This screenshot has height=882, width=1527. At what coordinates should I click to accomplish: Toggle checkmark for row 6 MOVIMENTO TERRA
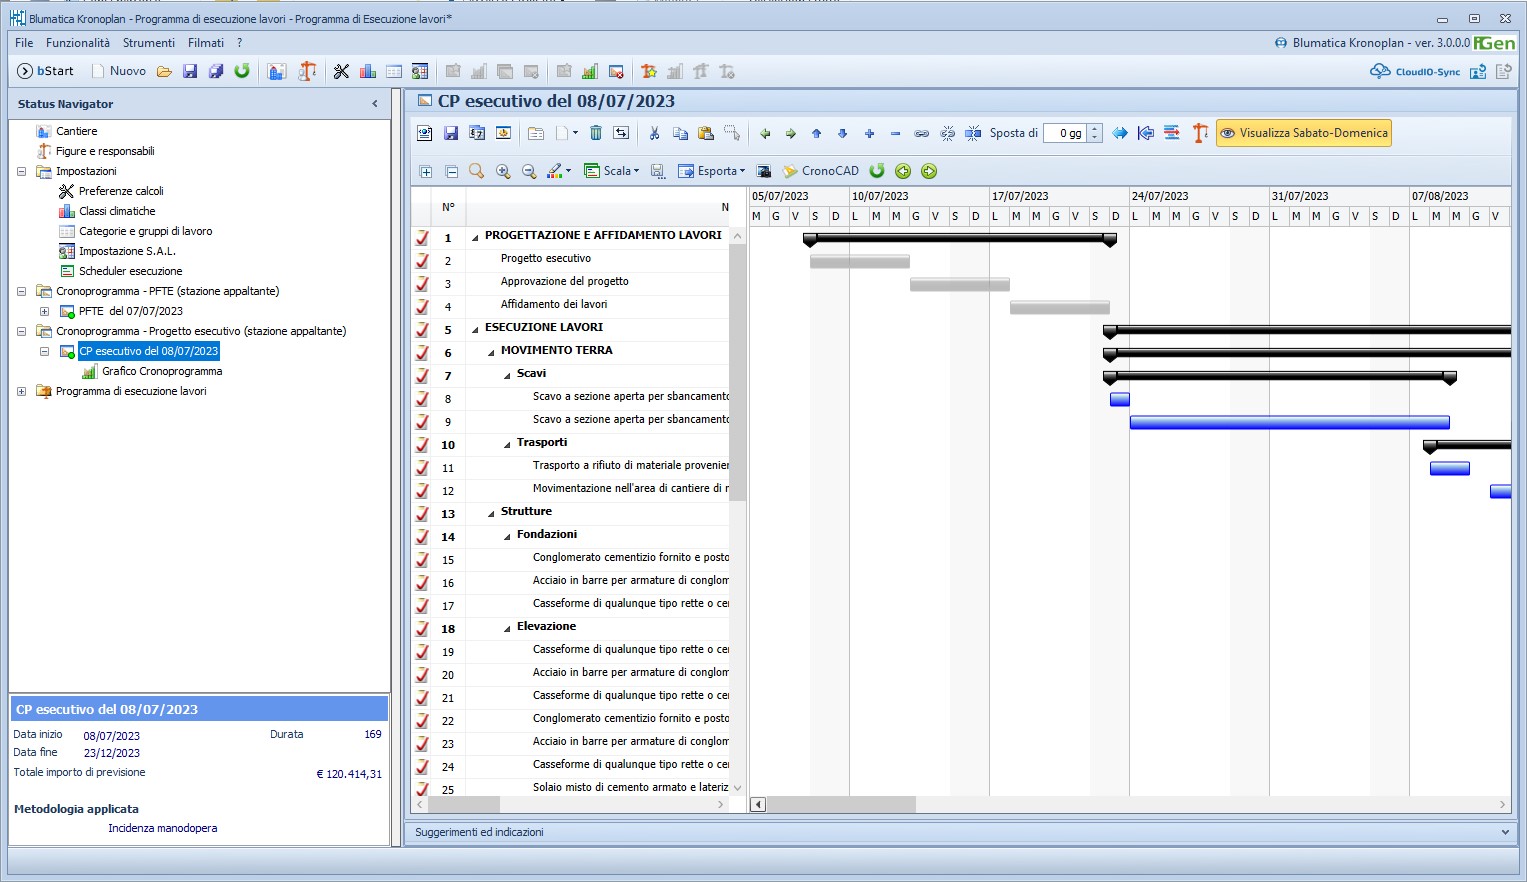[422, 353]
